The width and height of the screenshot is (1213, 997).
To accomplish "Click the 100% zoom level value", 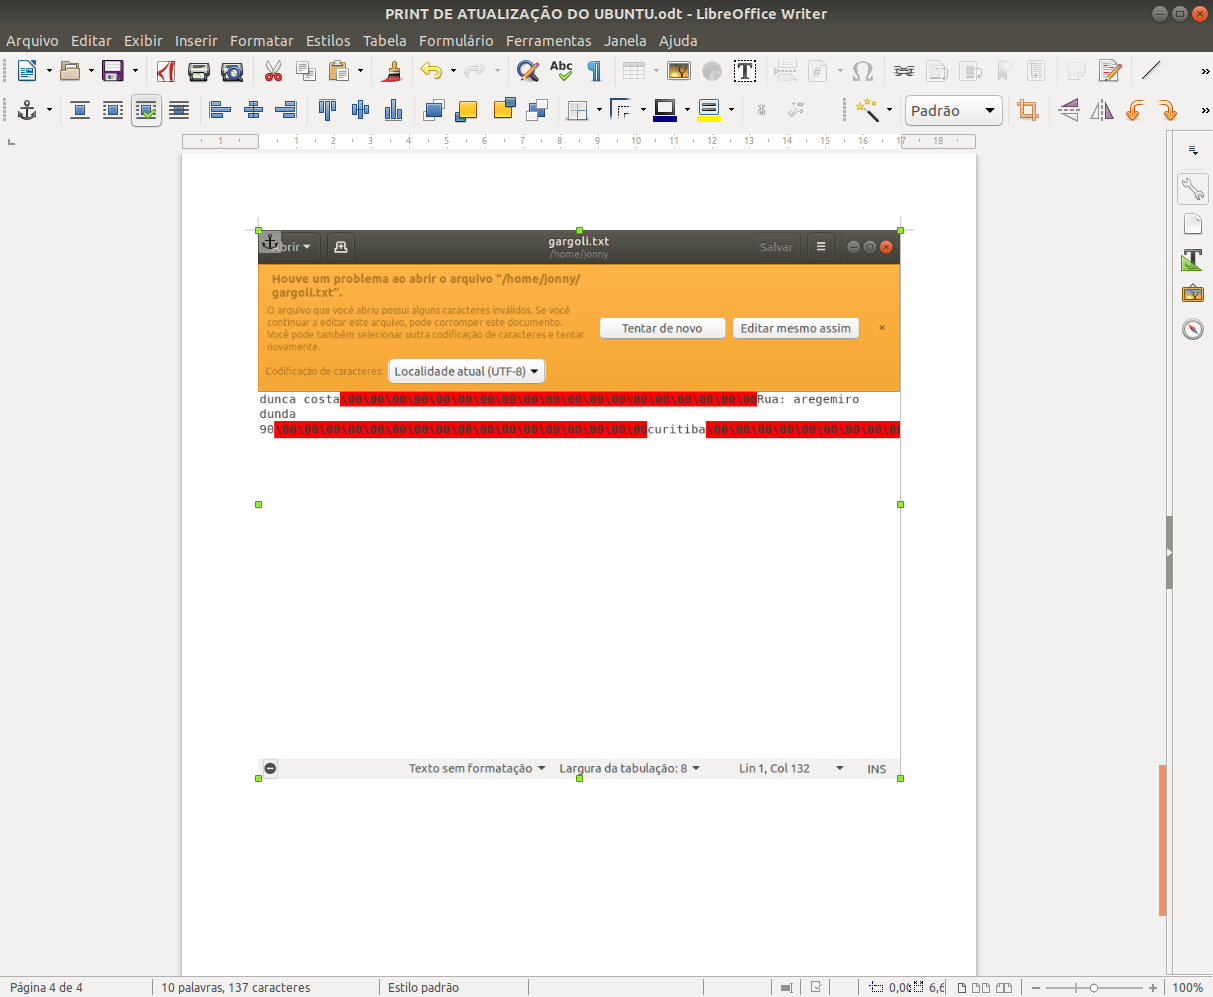I will [1187, 988].
